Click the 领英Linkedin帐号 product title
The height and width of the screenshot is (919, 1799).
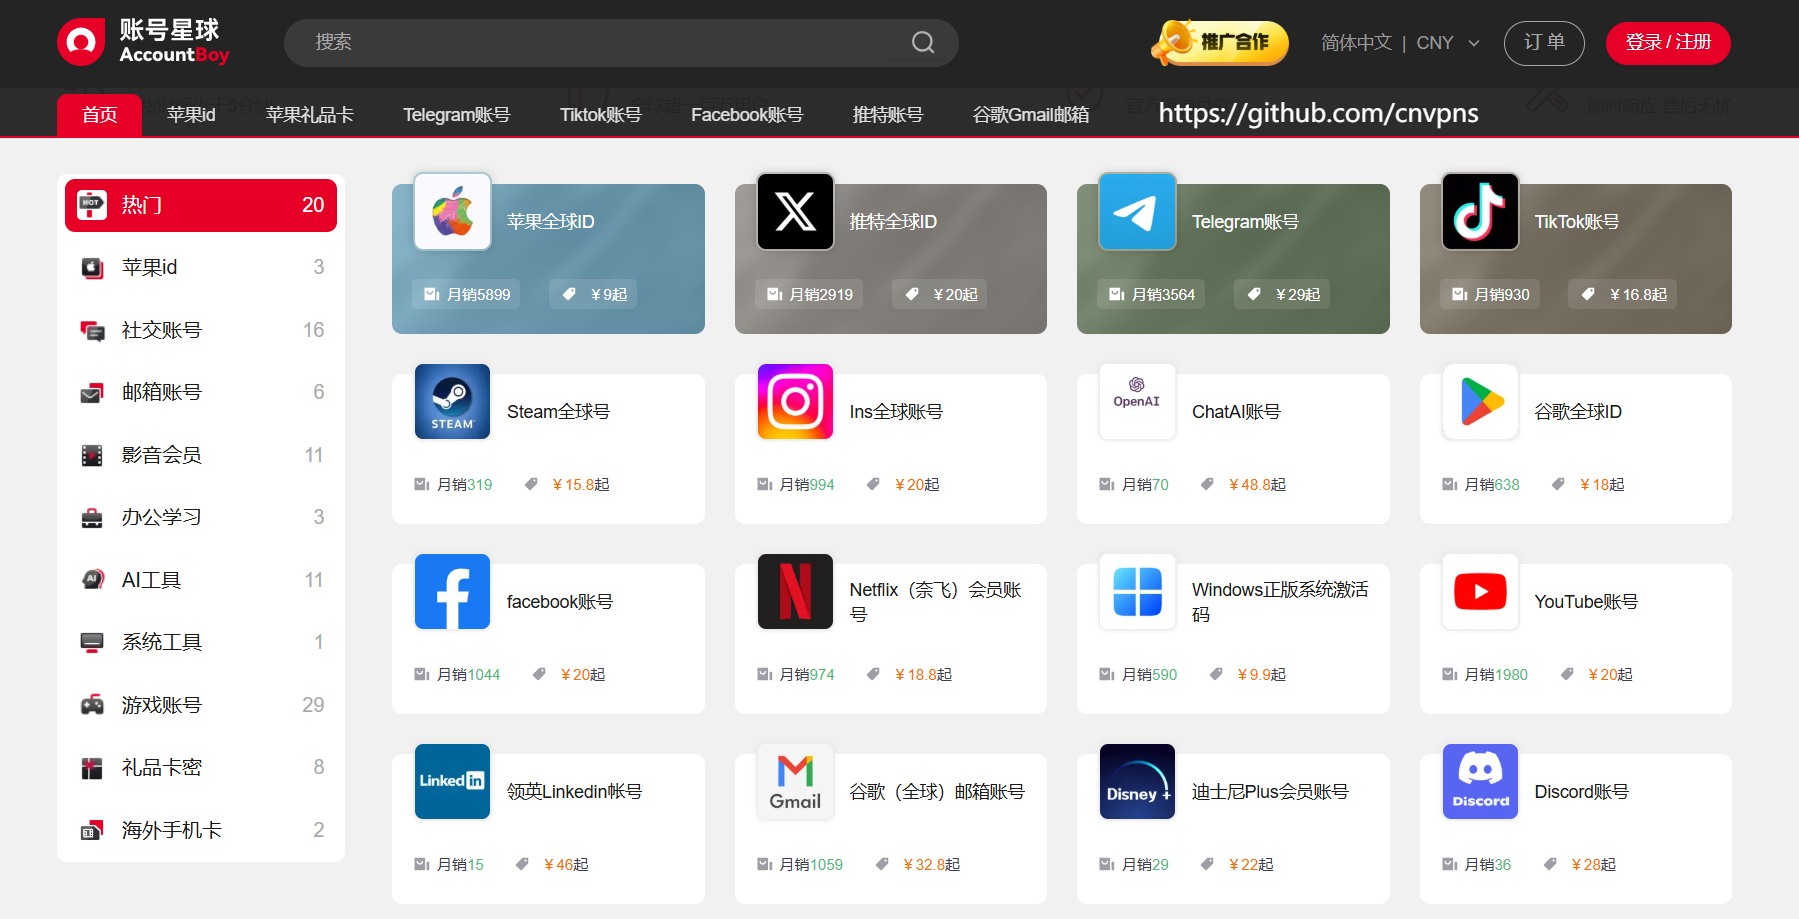(x=574, y=792)
